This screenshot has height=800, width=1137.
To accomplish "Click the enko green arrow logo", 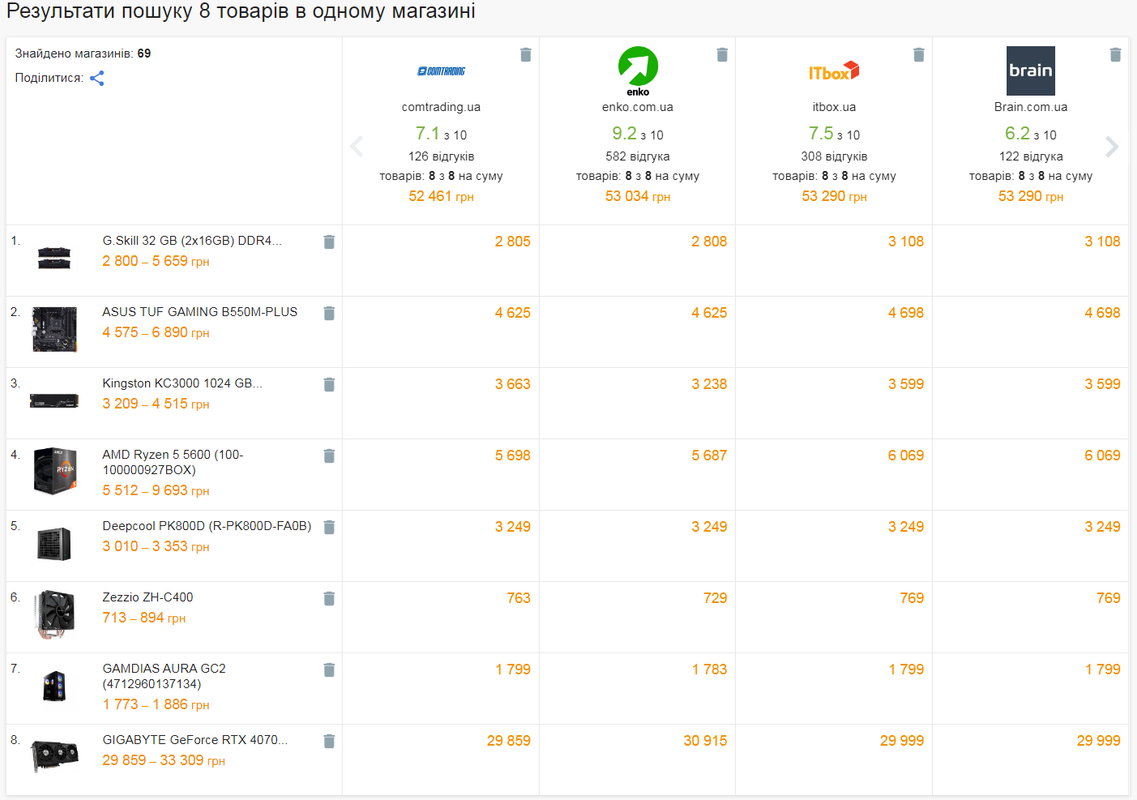I will (638, 71).
